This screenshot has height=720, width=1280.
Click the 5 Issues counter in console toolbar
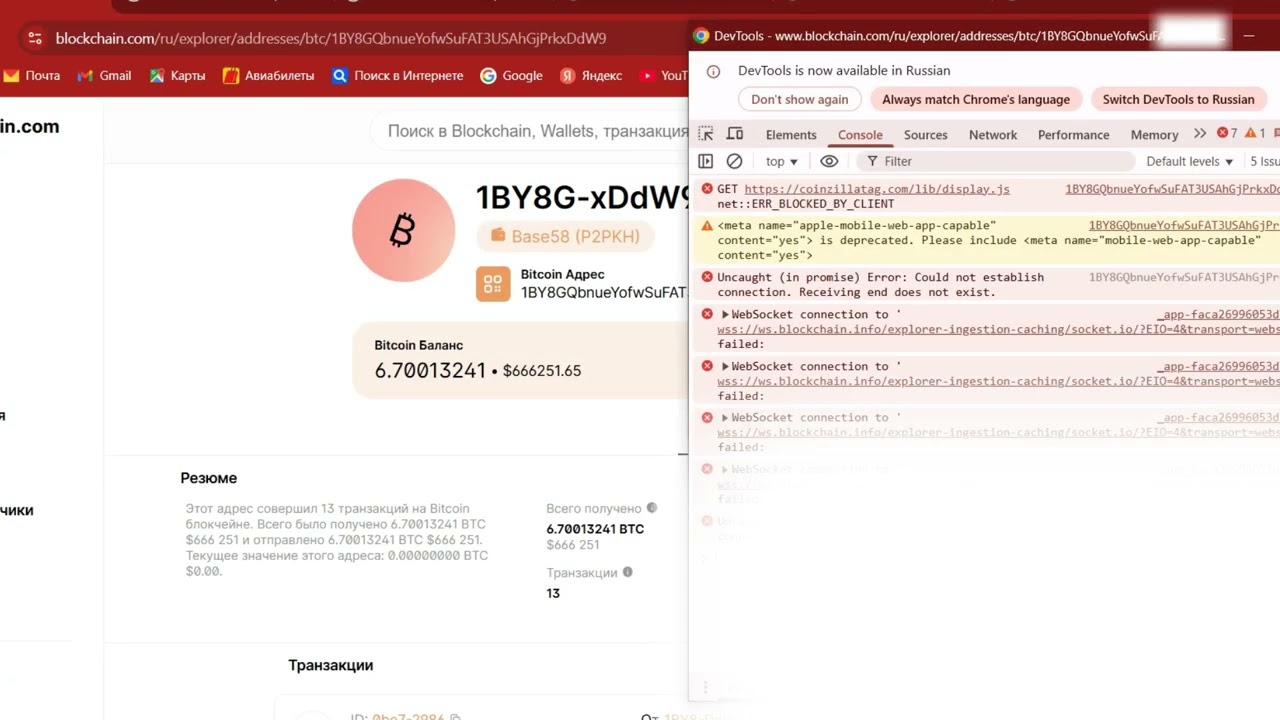pos(1264,161)
